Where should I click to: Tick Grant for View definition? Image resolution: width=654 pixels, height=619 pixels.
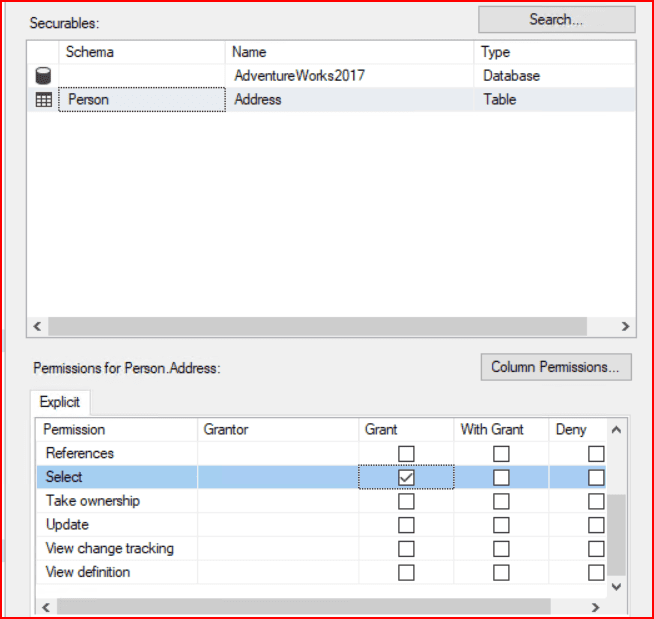pyautogui.click(x=406, y=573)
